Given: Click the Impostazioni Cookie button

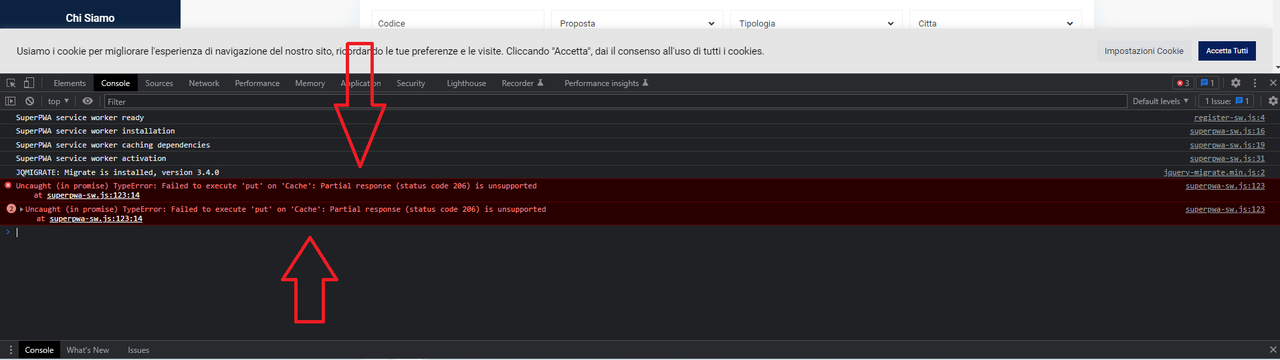Looking at the screenshot, I should tap(1144, 50).
